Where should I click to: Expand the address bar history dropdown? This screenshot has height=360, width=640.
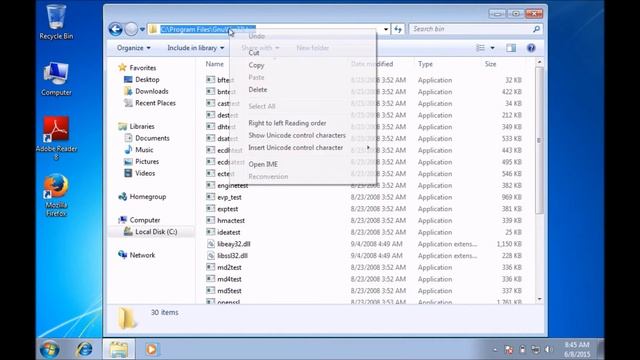[386, 29]
